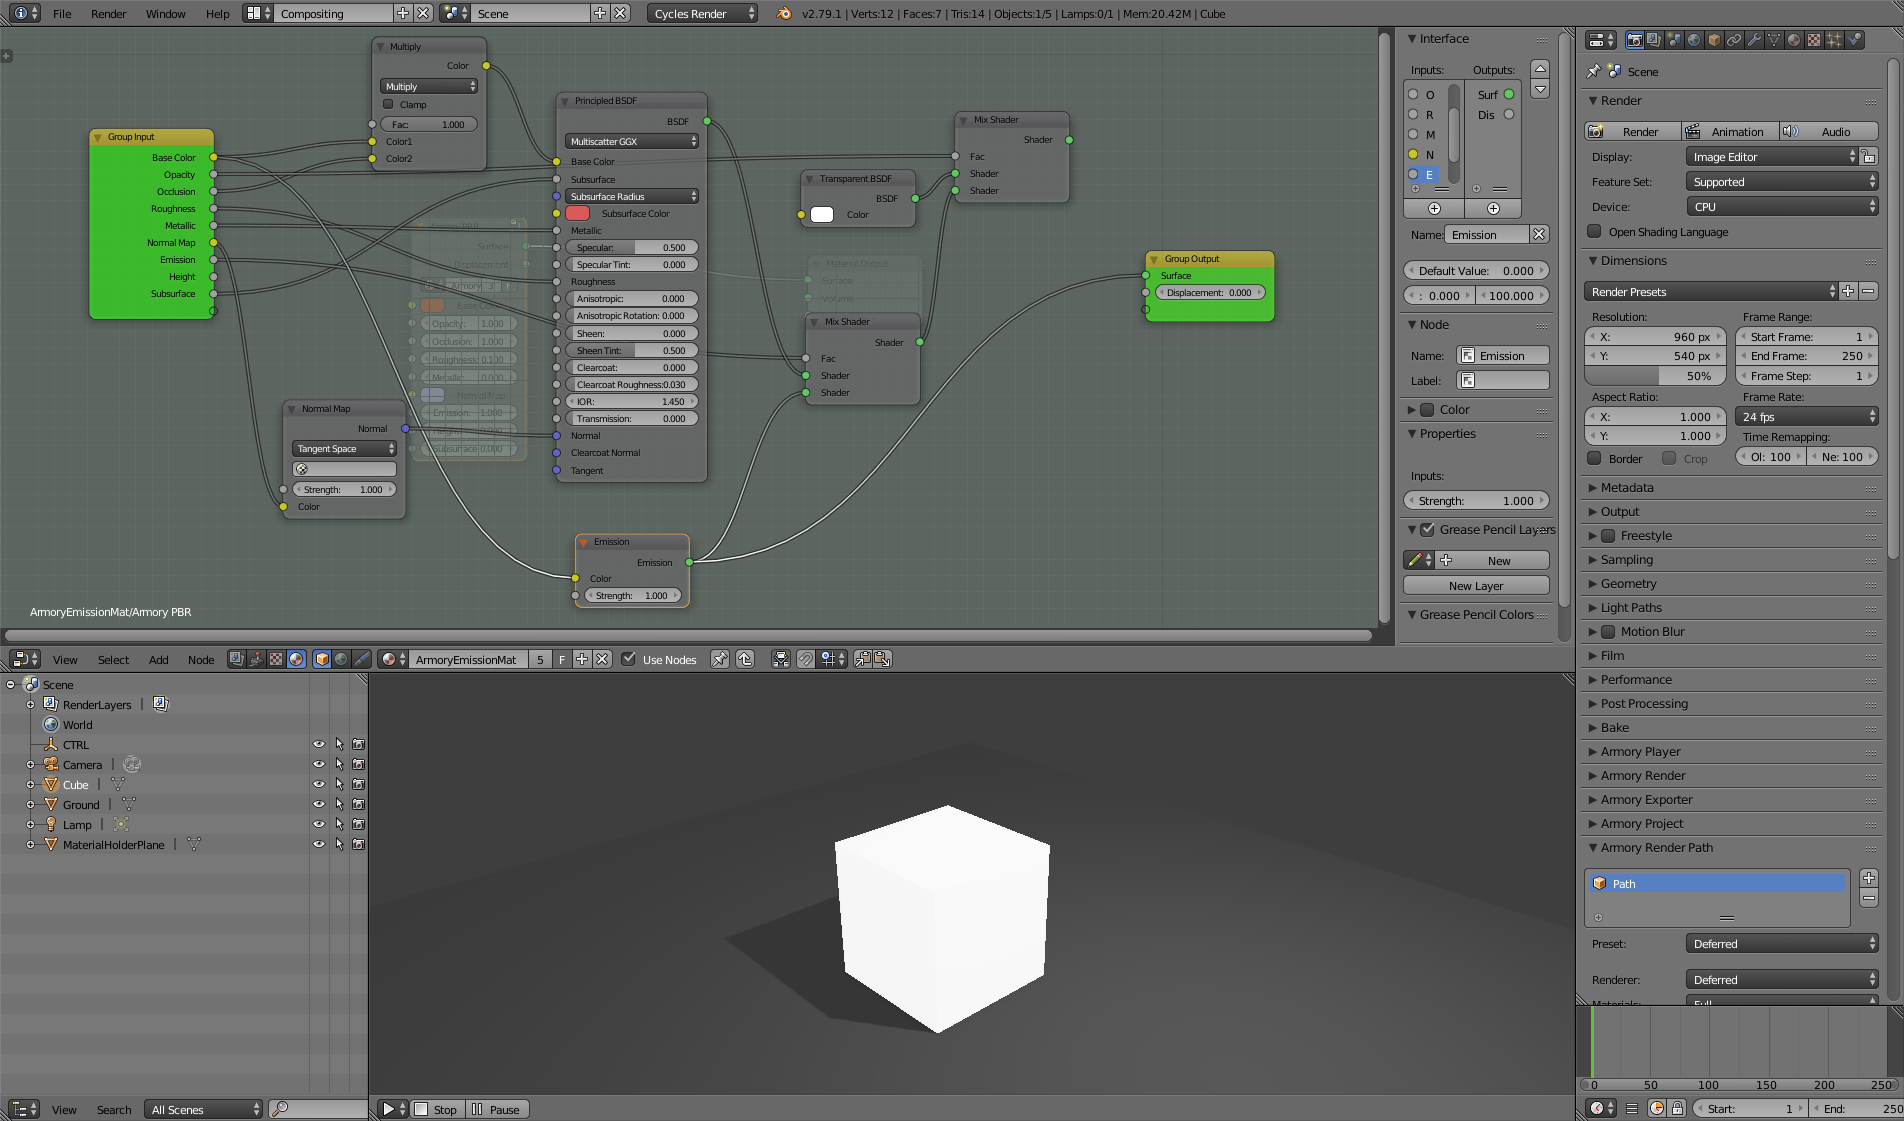Enable the Border checkbox in Dimensions
The height and width of the screenshot is (1121, 1904).
point(1594,458)
